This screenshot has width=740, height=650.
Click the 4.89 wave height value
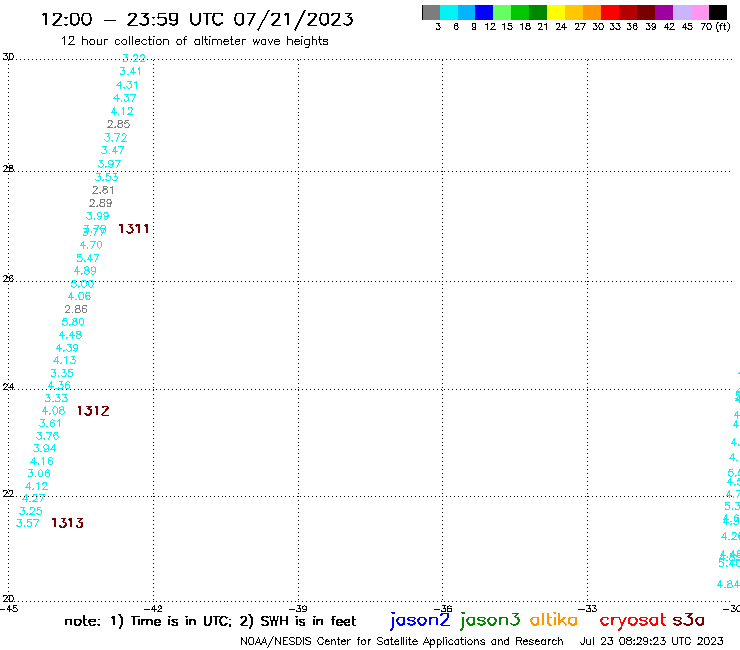[x=85, y=271]
